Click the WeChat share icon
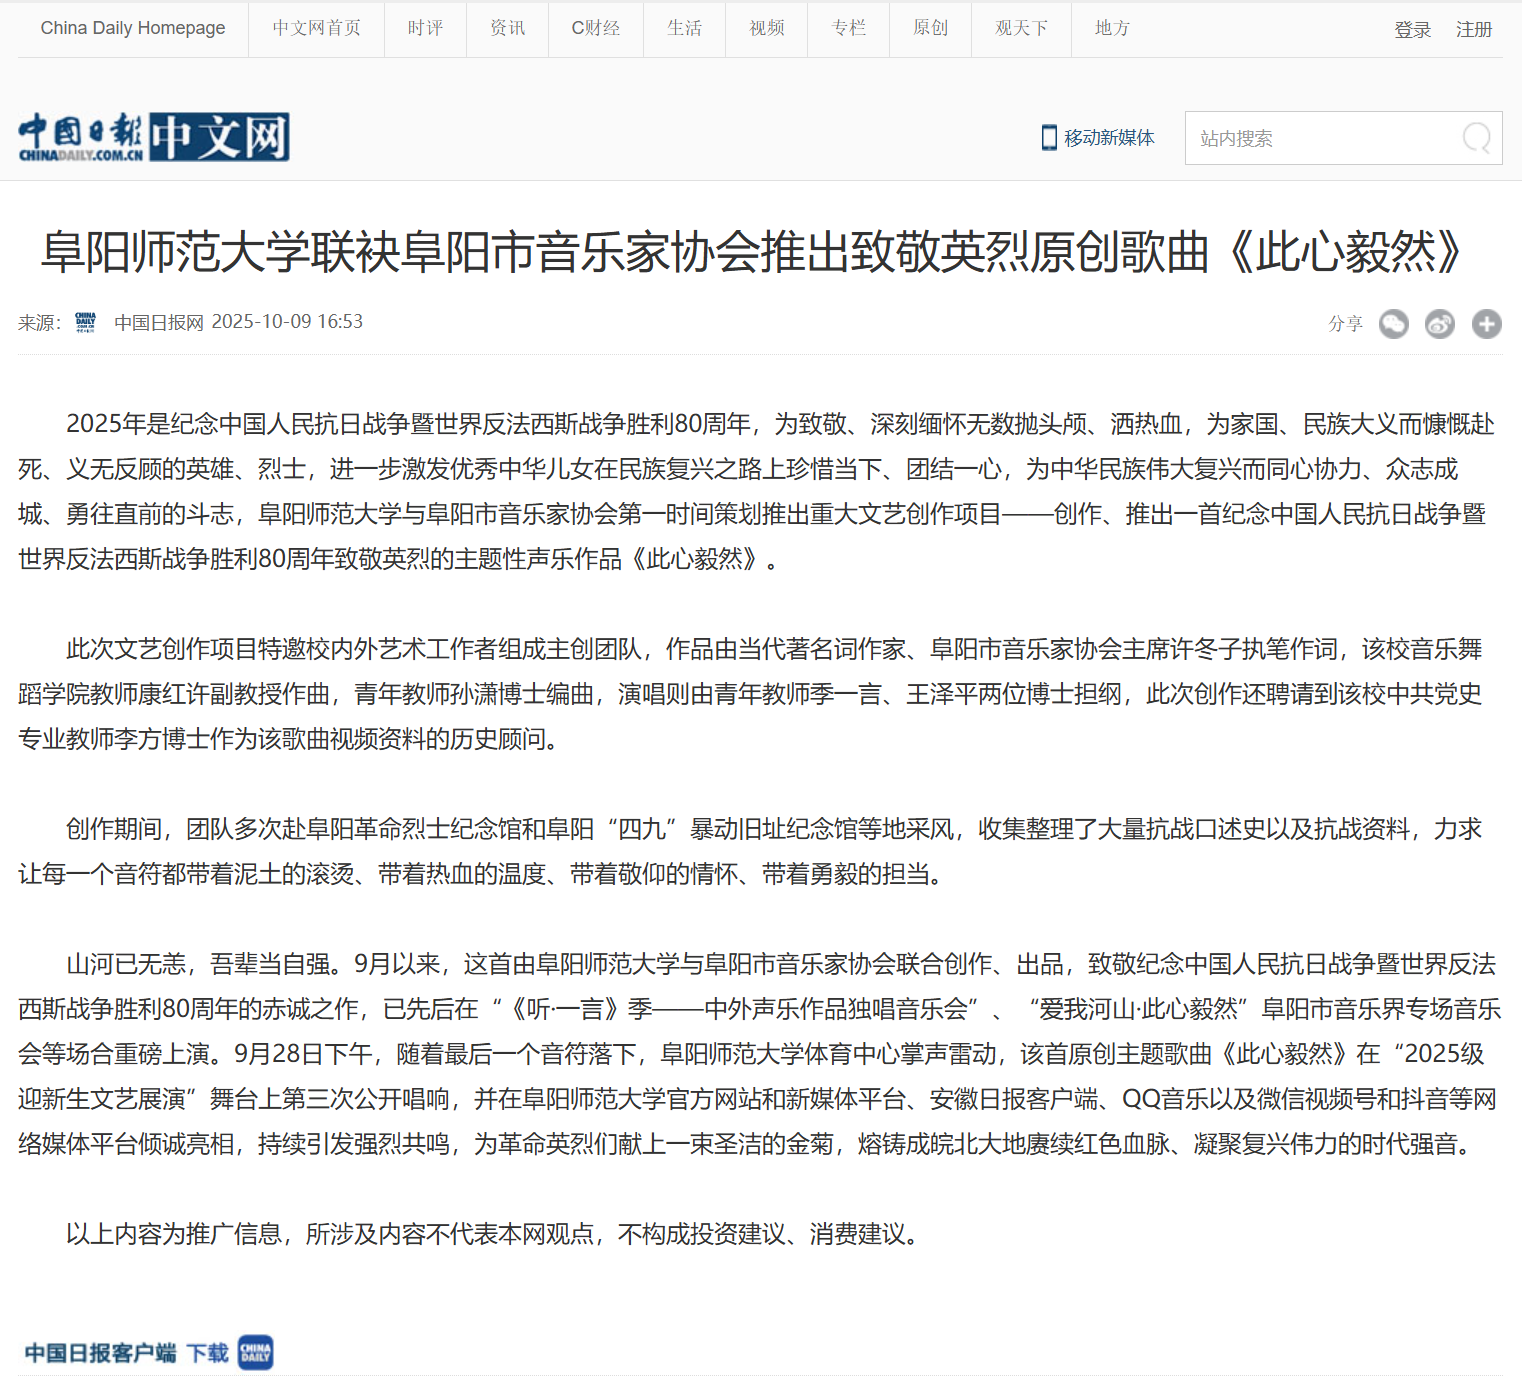Viewport: 1522px width, 1389px height. [x=1393, y=324]
